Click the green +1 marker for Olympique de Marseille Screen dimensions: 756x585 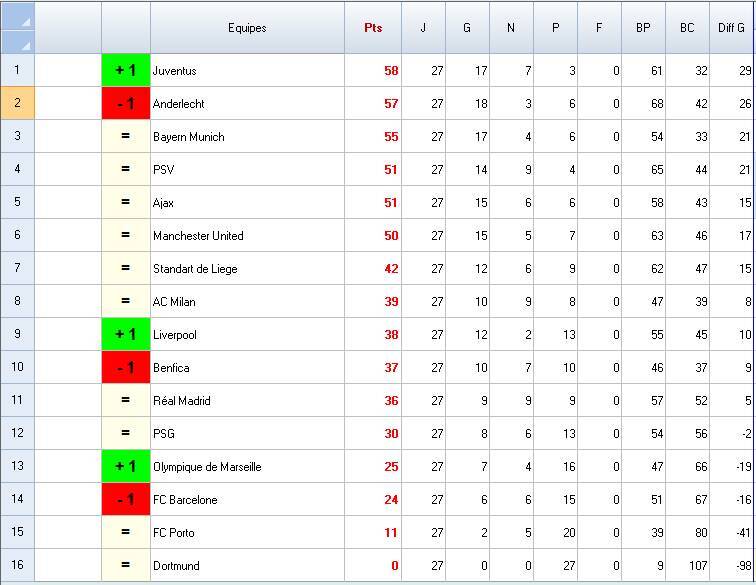coord(126,467)
